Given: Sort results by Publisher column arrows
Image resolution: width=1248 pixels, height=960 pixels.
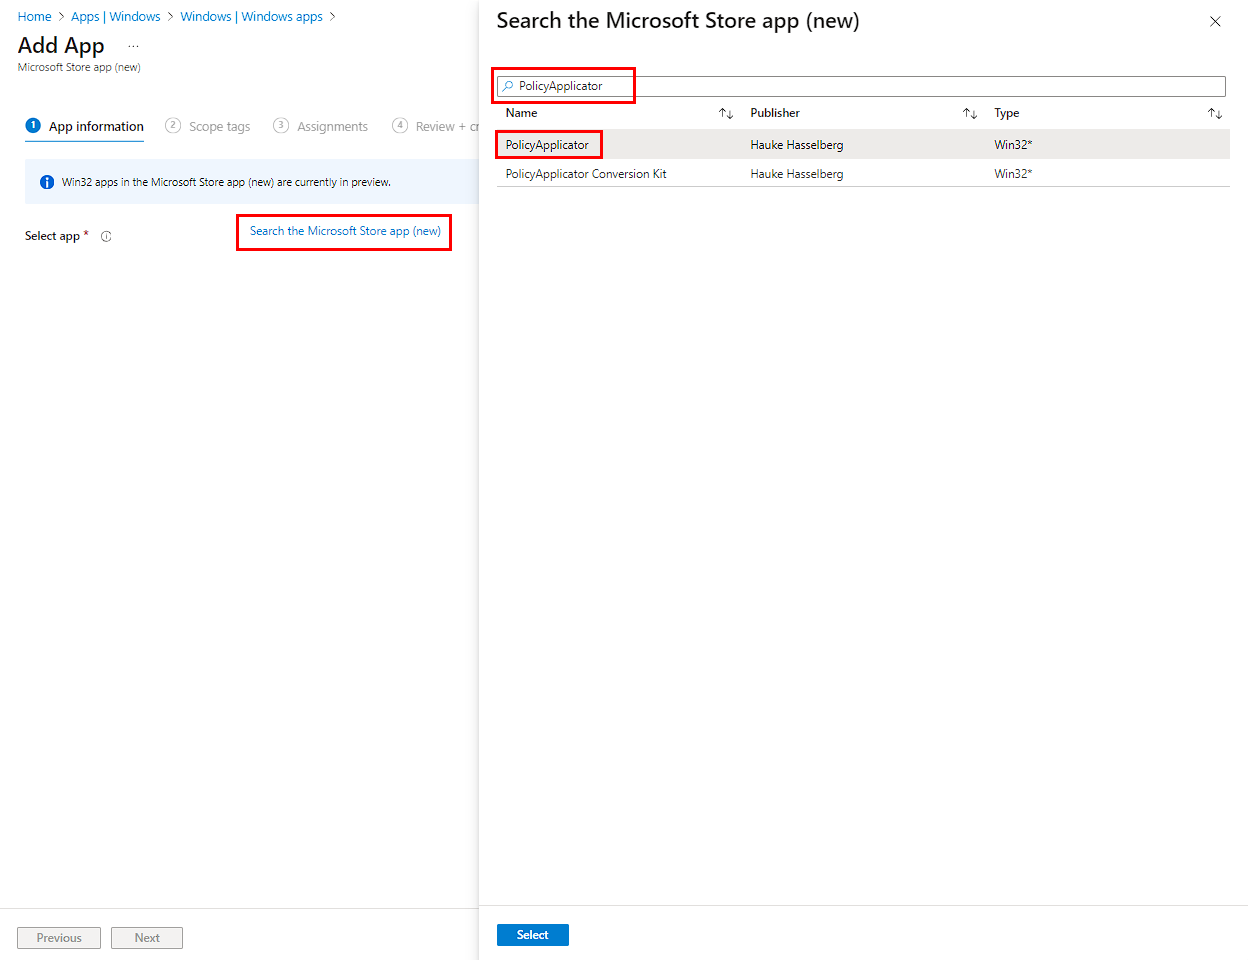Looking at the screenshot, I should [x=970, y=114].
